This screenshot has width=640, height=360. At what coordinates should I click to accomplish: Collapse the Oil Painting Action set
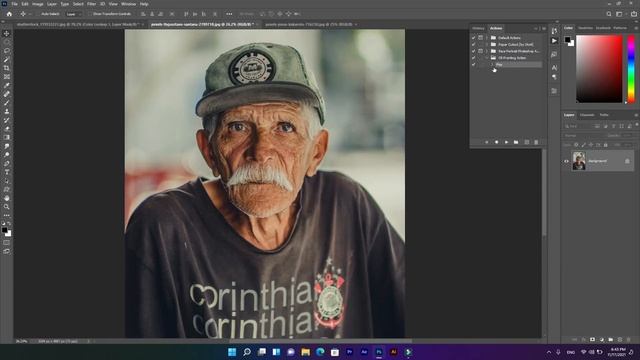pyautogui.click(x=487, y=58)
